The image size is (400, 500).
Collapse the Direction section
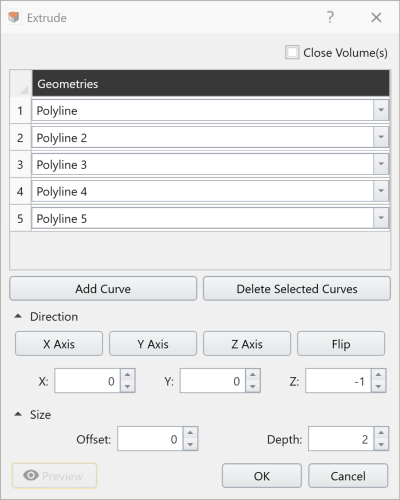click(x=18, y=316)
